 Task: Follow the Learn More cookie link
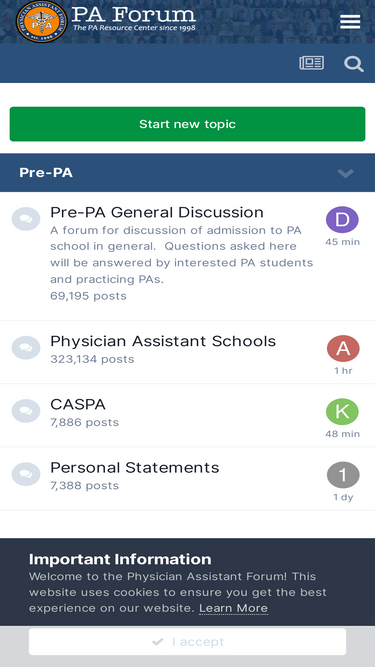pos(233,608)
